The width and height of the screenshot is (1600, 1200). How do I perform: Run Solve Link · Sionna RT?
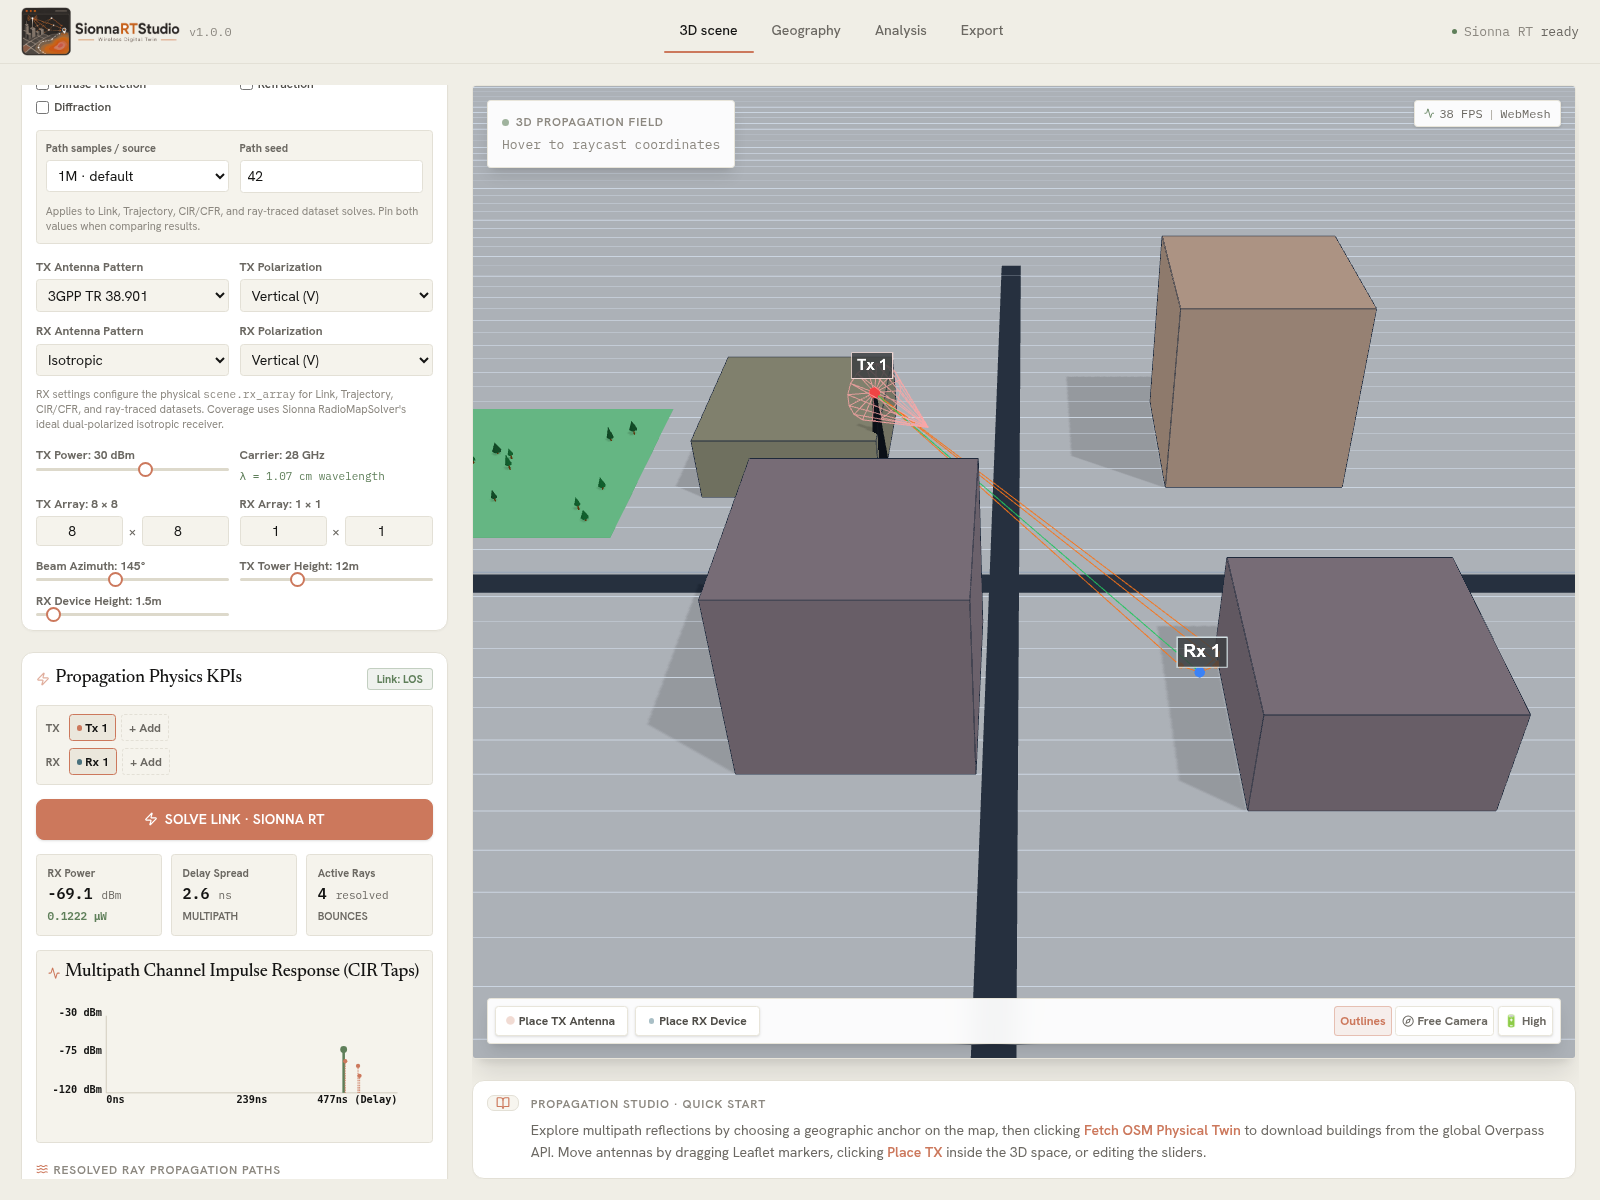click(234, 819)
